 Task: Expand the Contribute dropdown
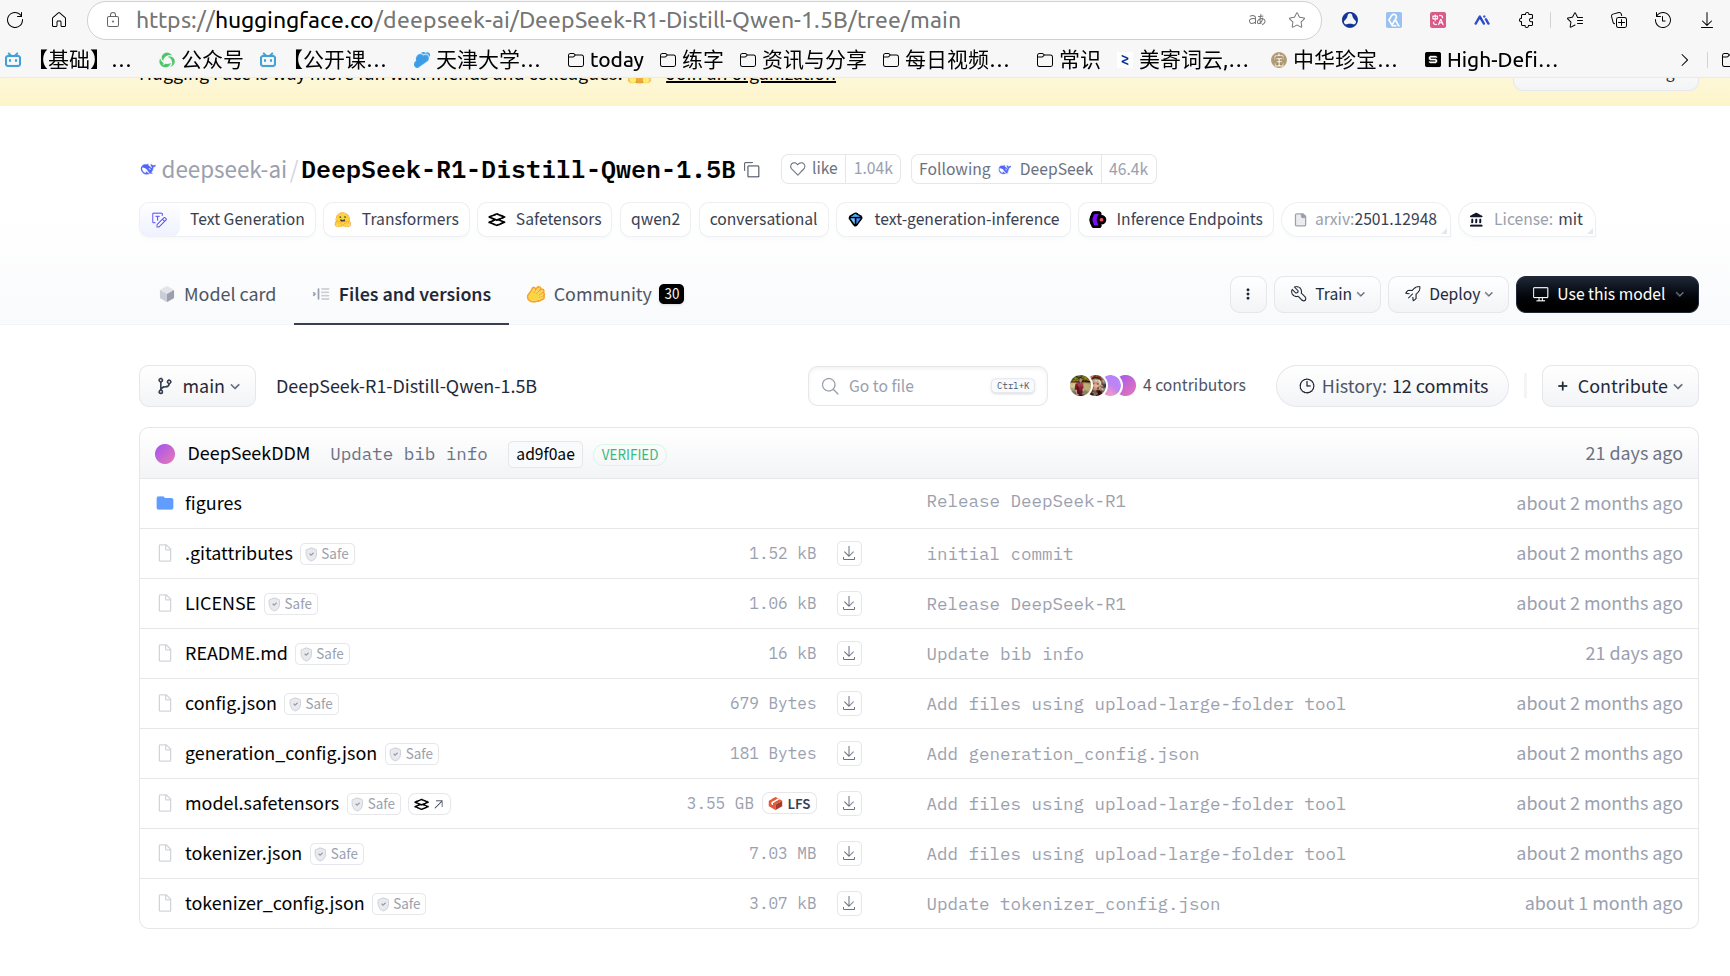(1620, 386)
